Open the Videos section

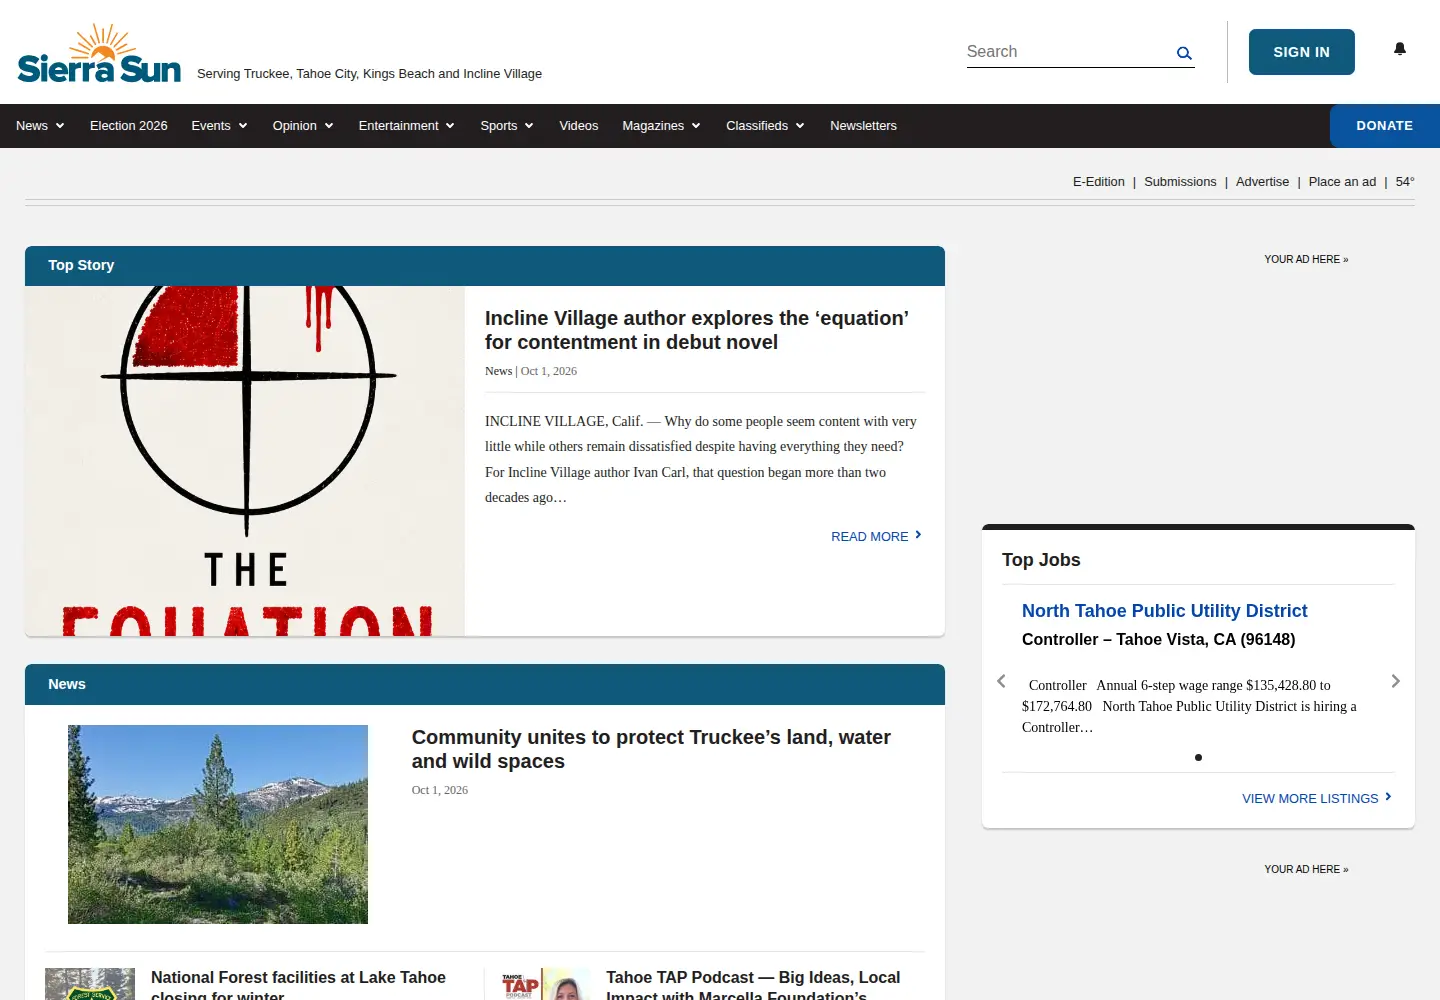[x=579, y=126]
